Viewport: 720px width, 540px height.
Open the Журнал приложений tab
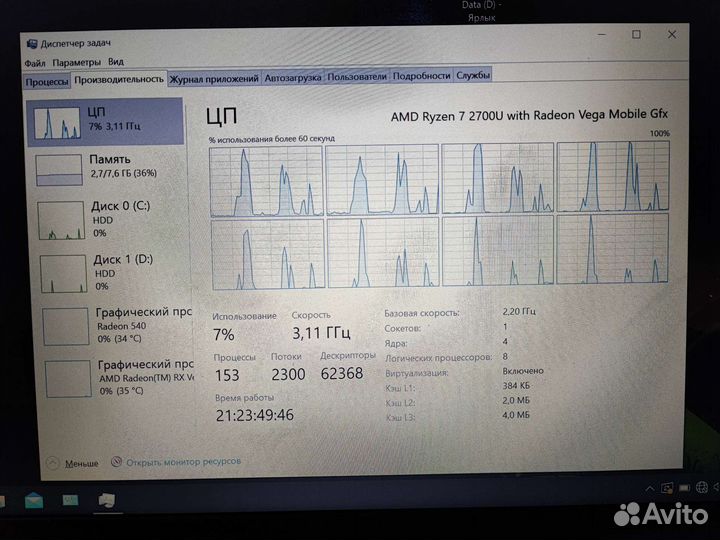coord(214,79)
